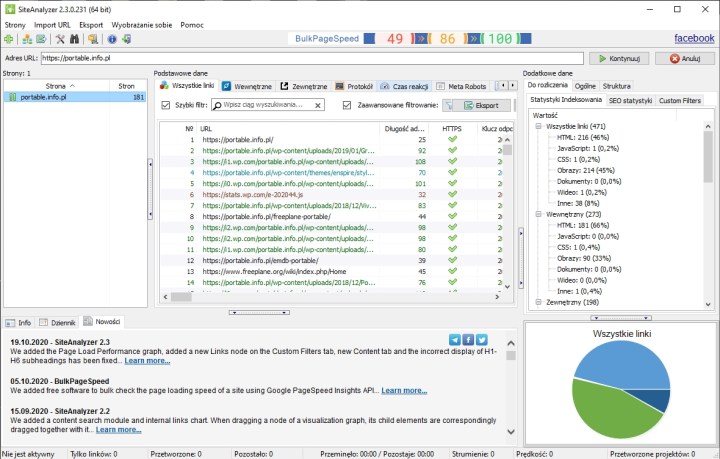
Task: Click the Eksport button near filter
Action: coord(481,106)
